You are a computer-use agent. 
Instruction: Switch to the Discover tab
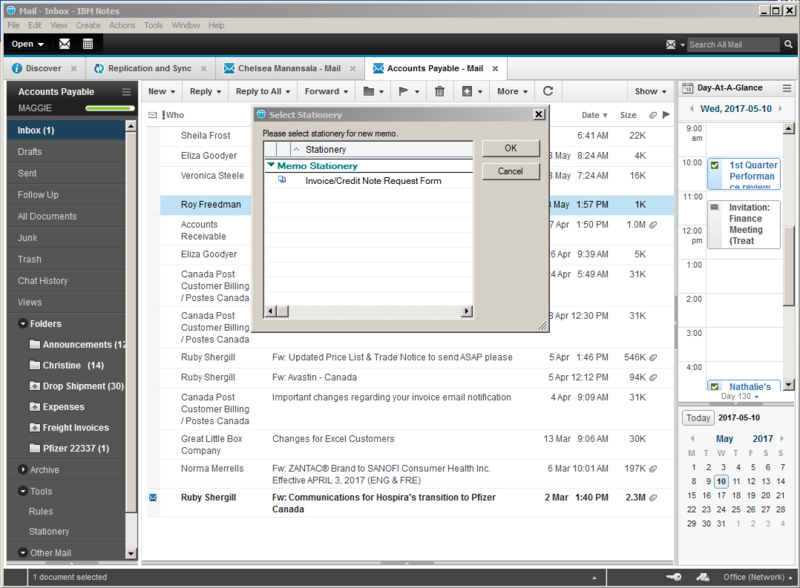coord(43,68)
